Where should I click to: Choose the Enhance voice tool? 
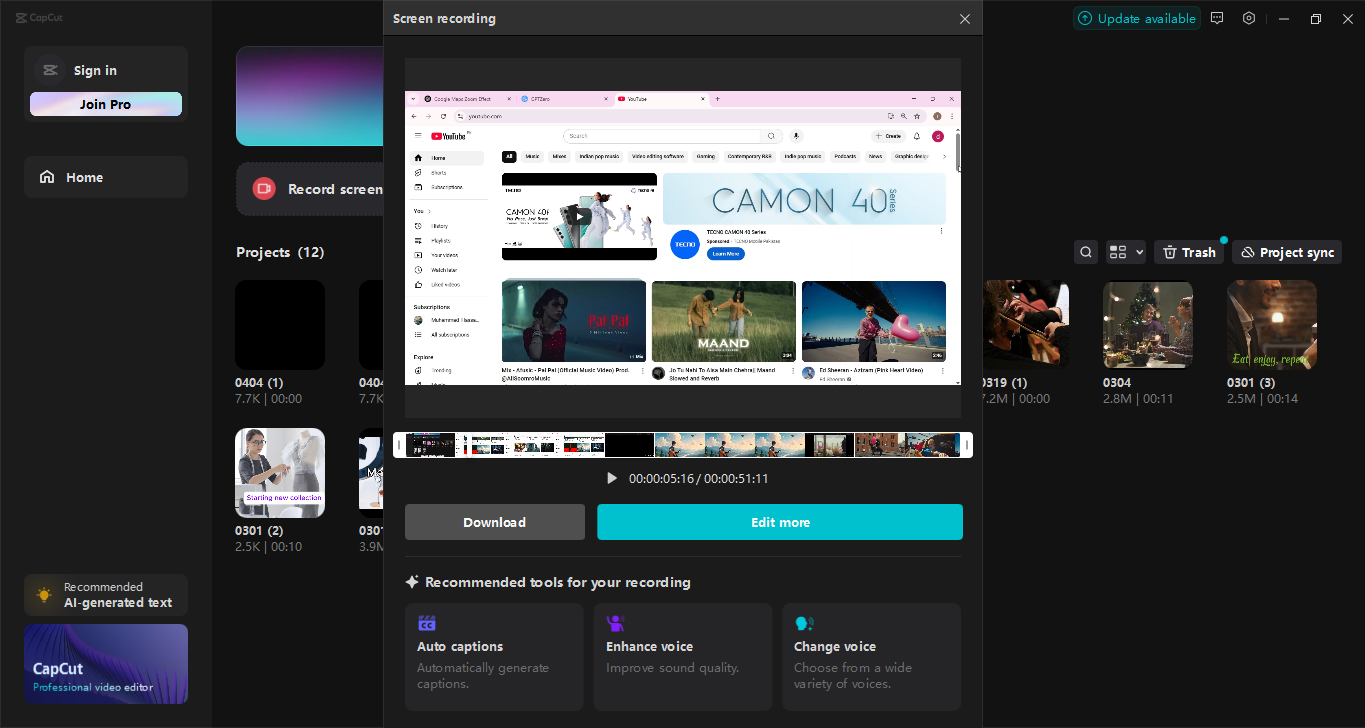[x=683, y=657]
